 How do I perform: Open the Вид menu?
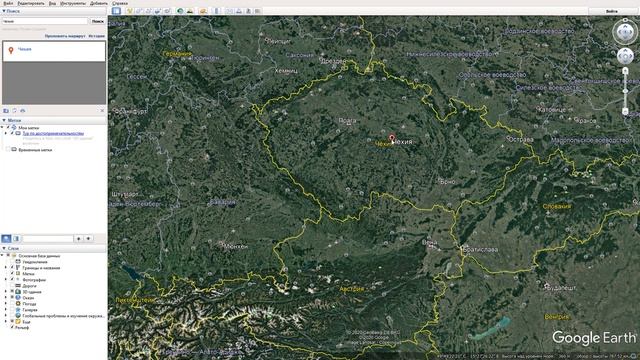click(x=52, y=3)
